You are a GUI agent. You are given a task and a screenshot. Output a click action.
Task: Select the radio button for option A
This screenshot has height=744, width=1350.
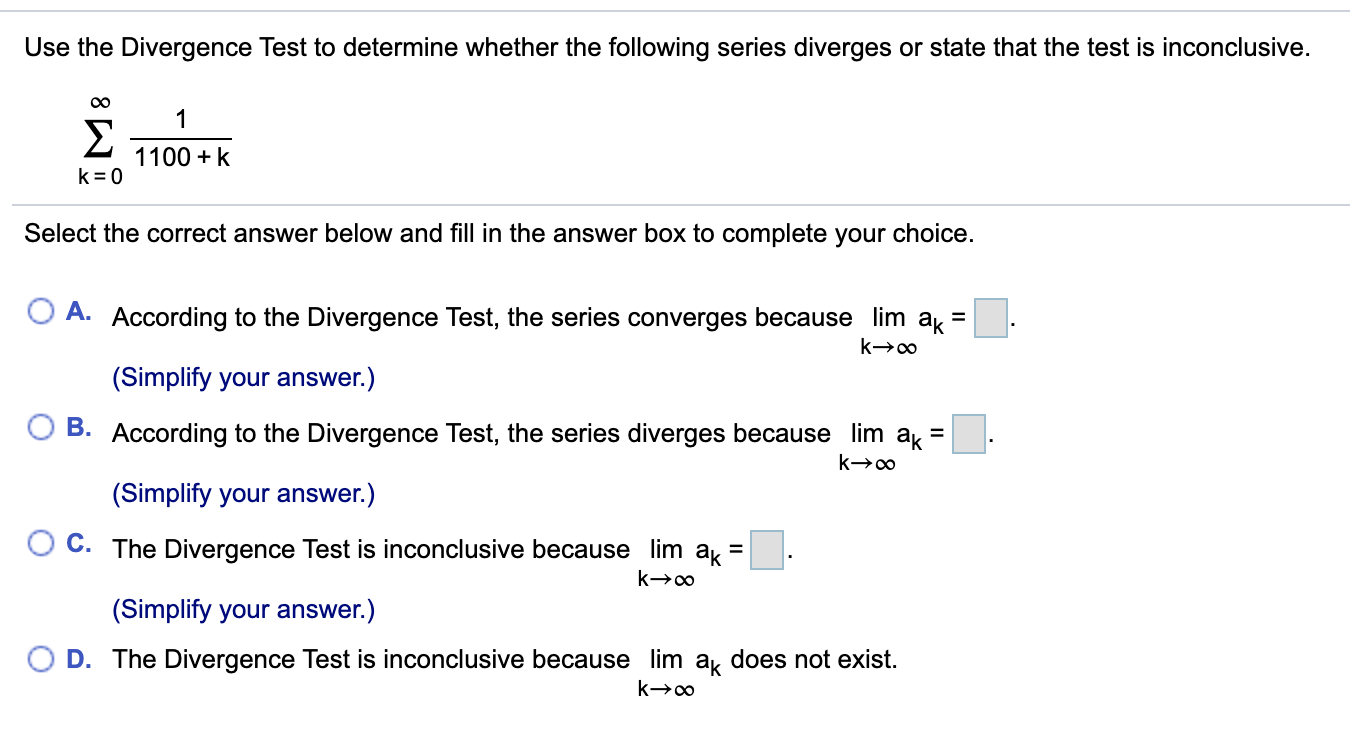[42, 313]
